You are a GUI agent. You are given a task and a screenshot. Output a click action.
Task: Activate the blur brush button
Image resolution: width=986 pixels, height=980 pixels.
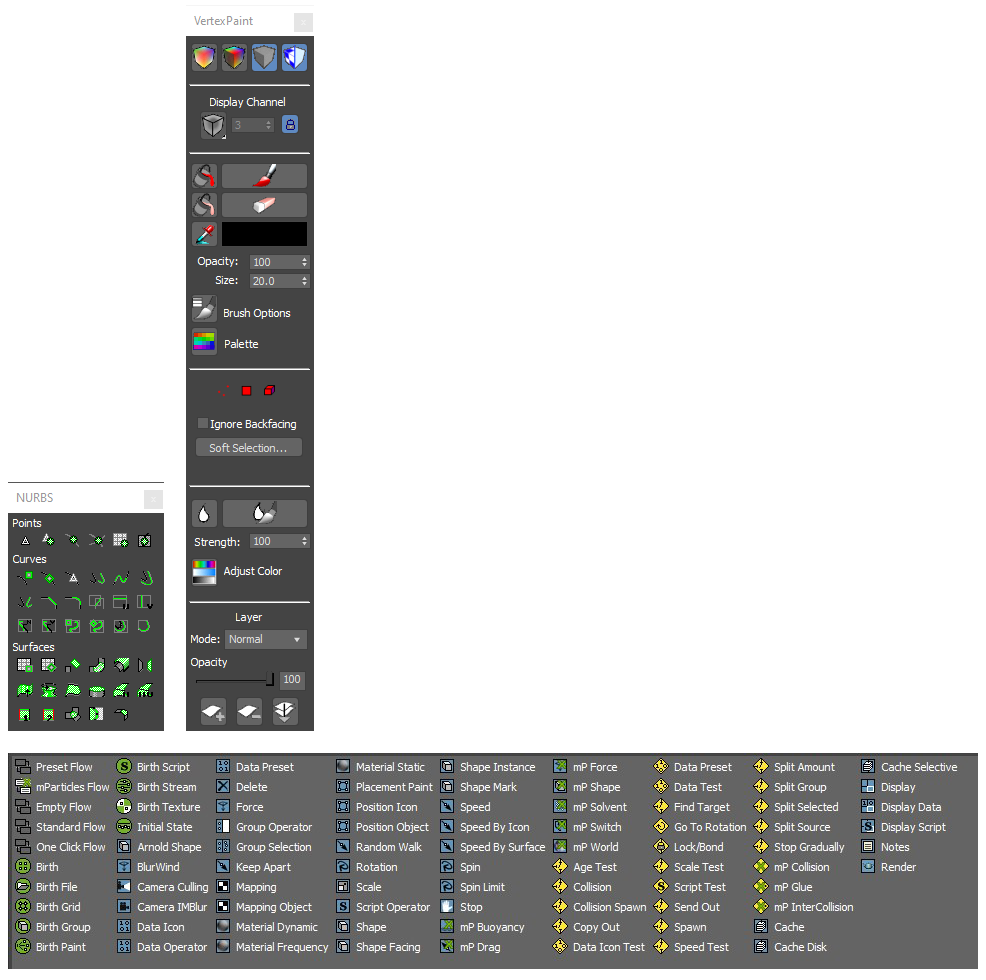point(264,514)
